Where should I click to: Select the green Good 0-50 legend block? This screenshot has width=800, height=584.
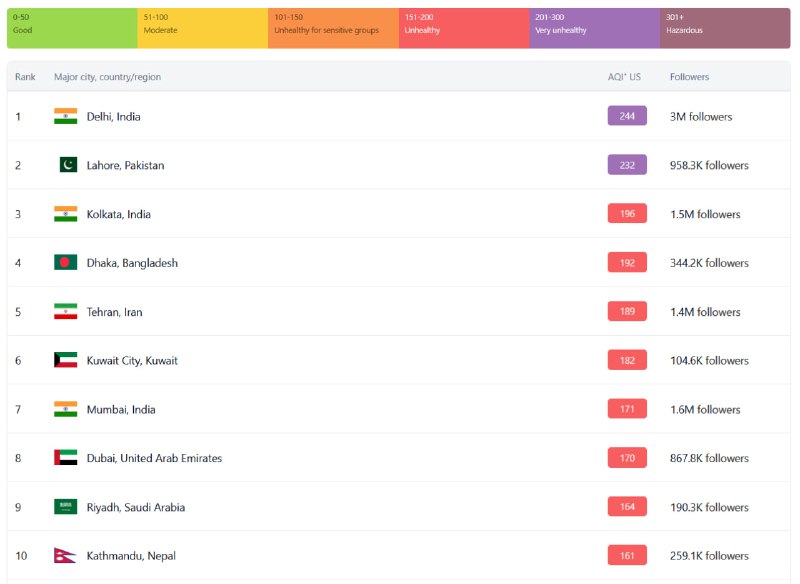tap(72, 28)
